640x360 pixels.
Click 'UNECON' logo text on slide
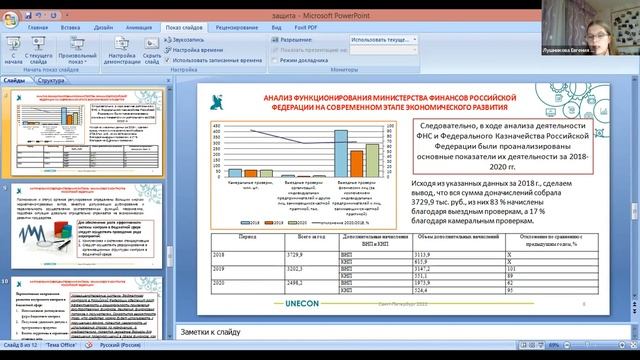pos(302,303)
